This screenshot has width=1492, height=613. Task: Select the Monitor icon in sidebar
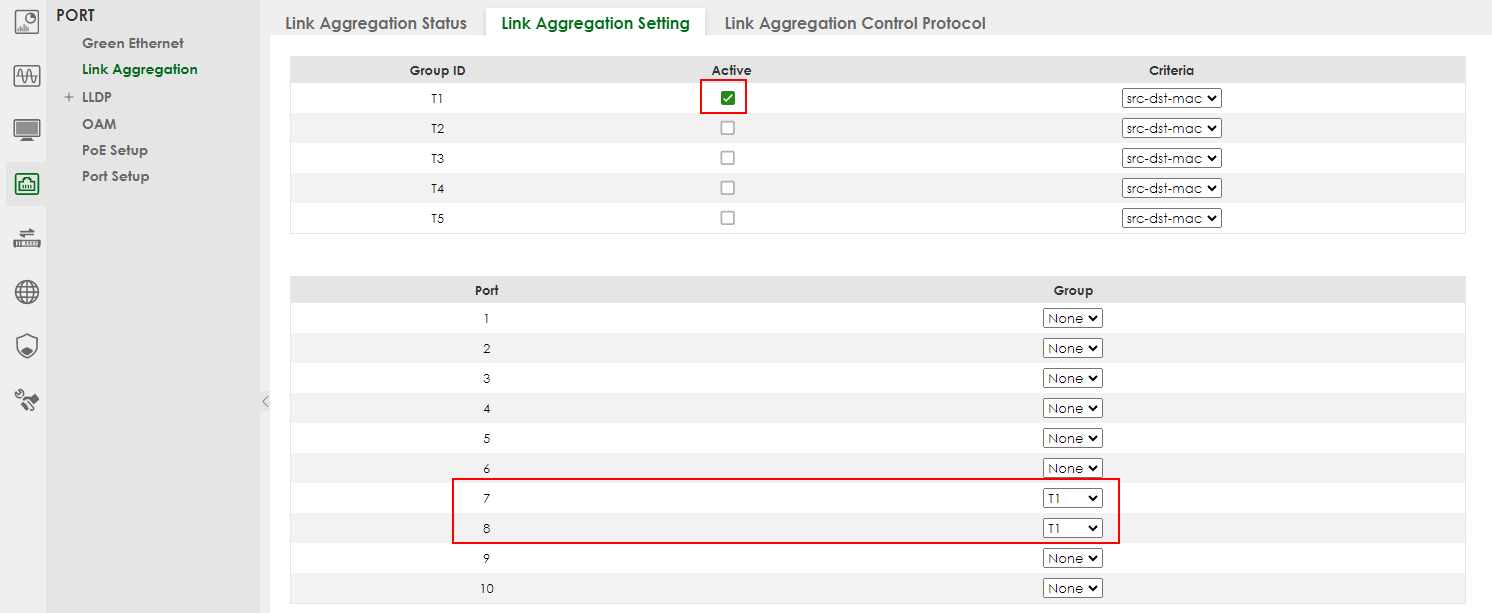pos(26,75)
